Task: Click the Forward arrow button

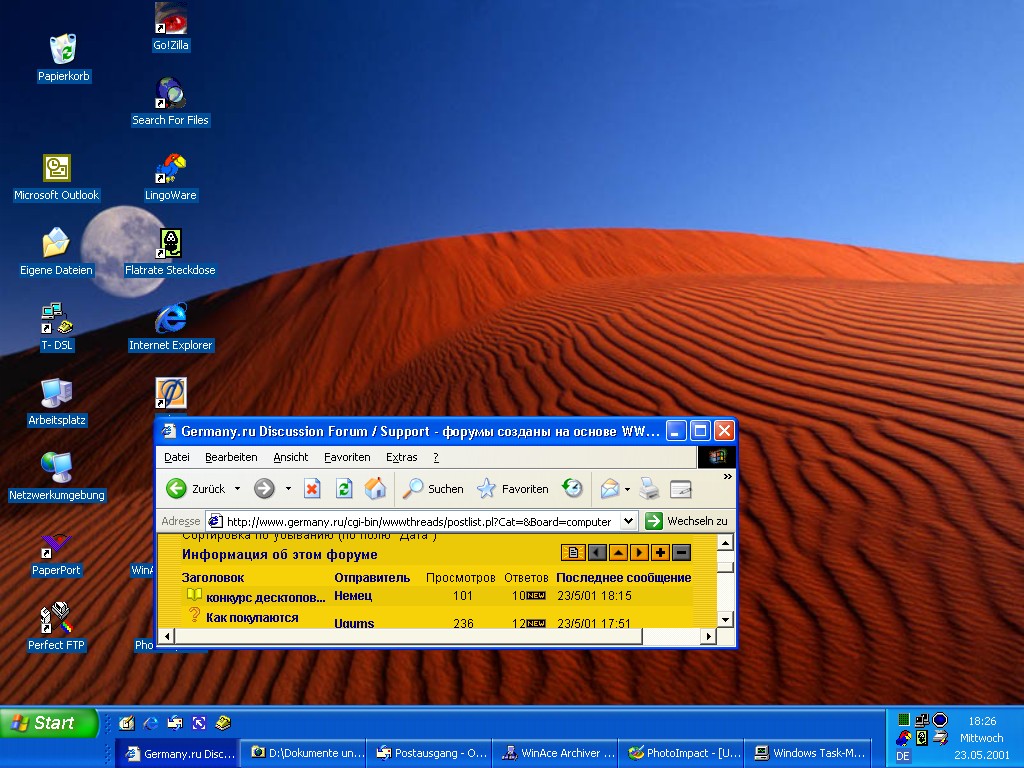Action: coord(264,488)
